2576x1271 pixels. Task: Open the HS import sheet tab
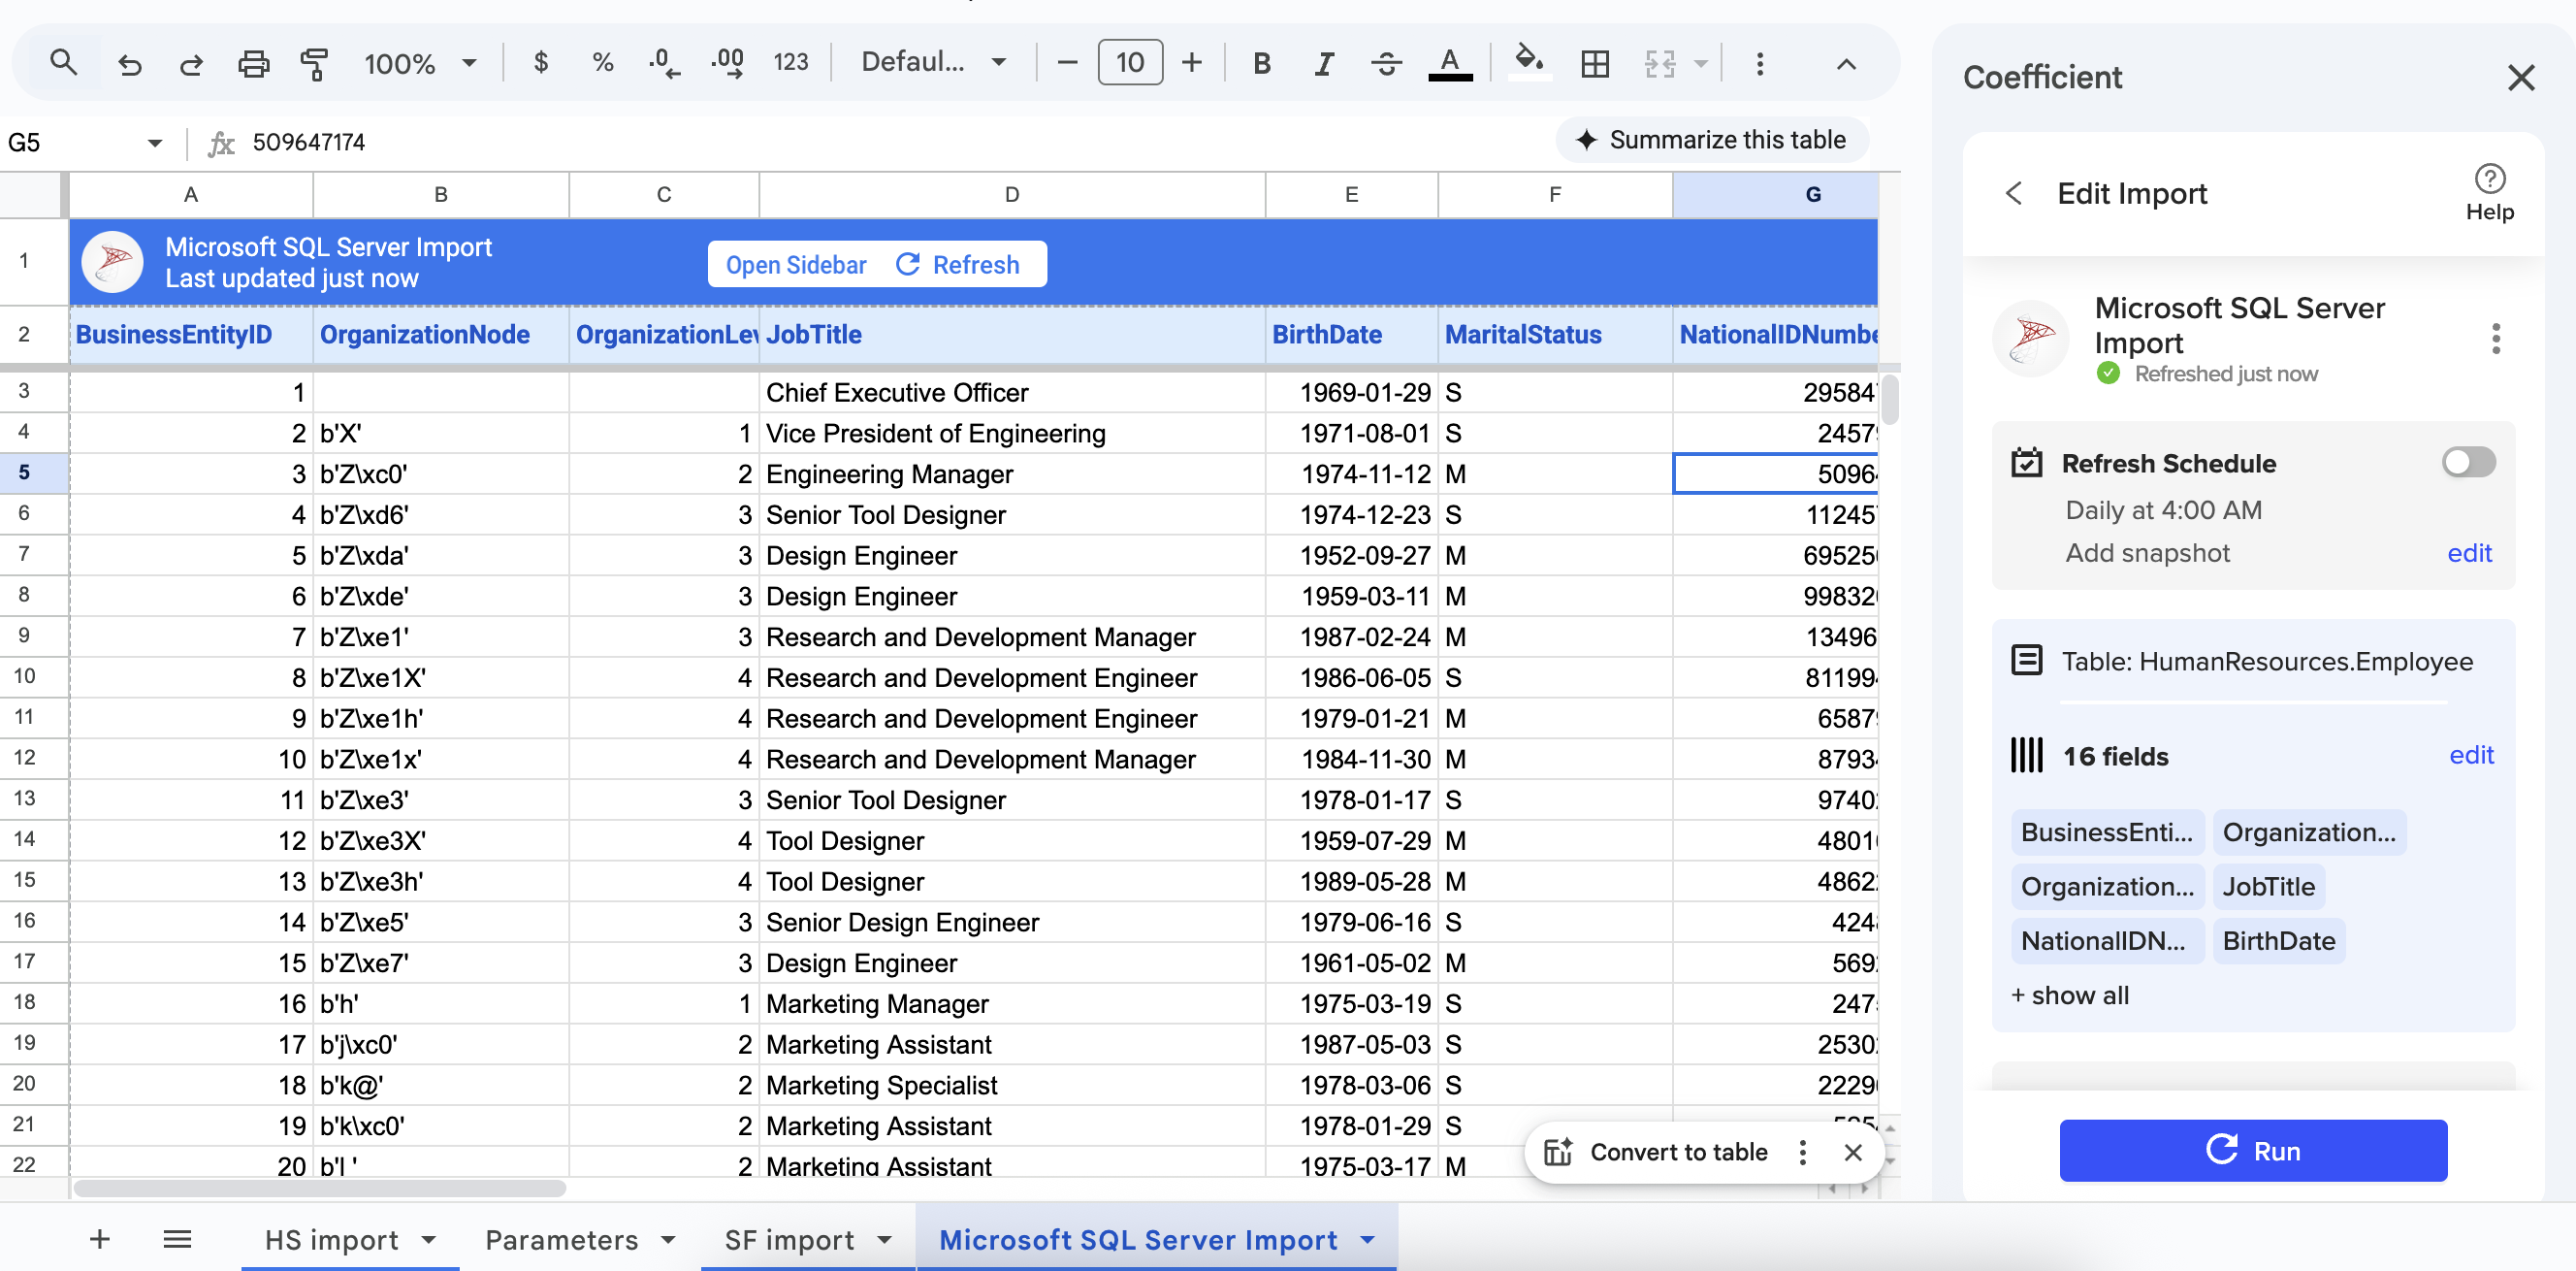[x=332, y=1239]
